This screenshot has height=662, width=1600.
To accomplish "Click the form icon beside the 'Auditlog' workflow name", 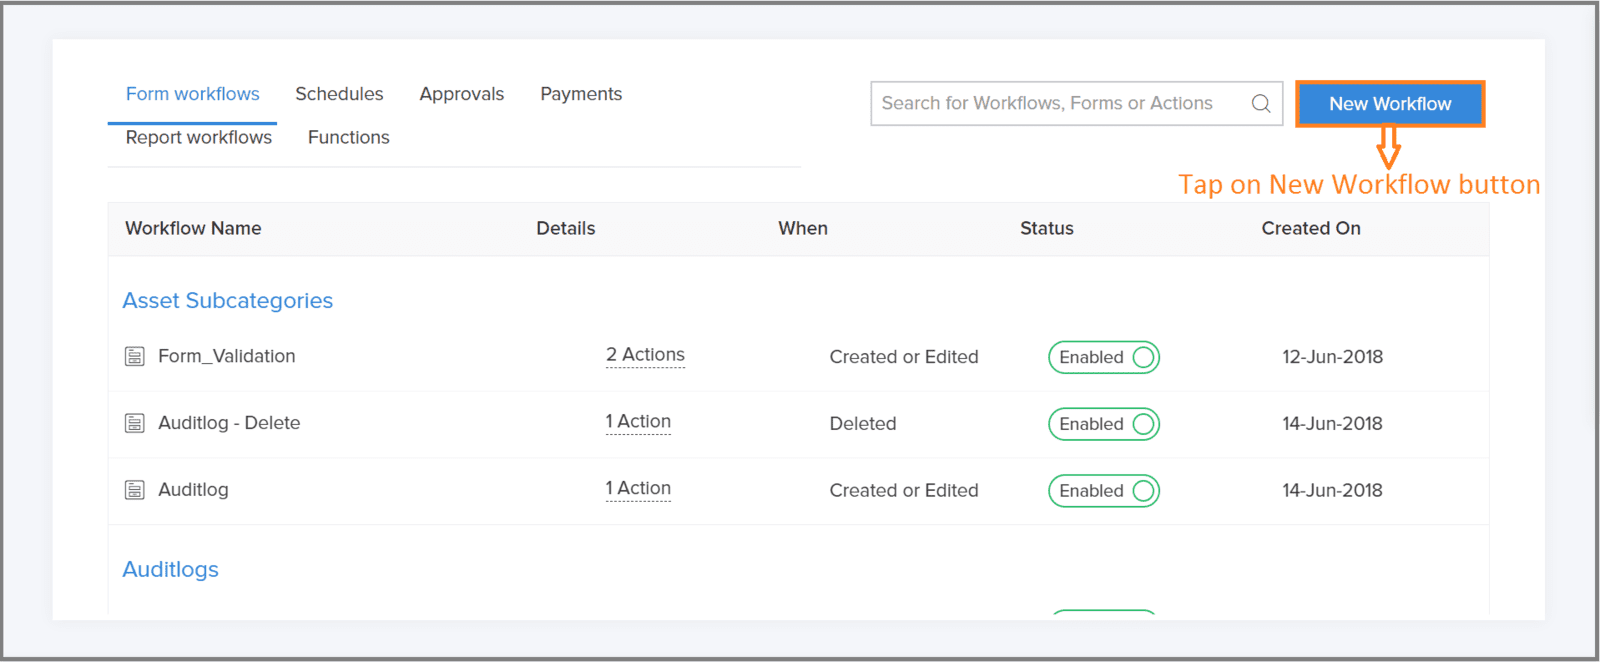I will pyautogui.click(x=134, y=490).
